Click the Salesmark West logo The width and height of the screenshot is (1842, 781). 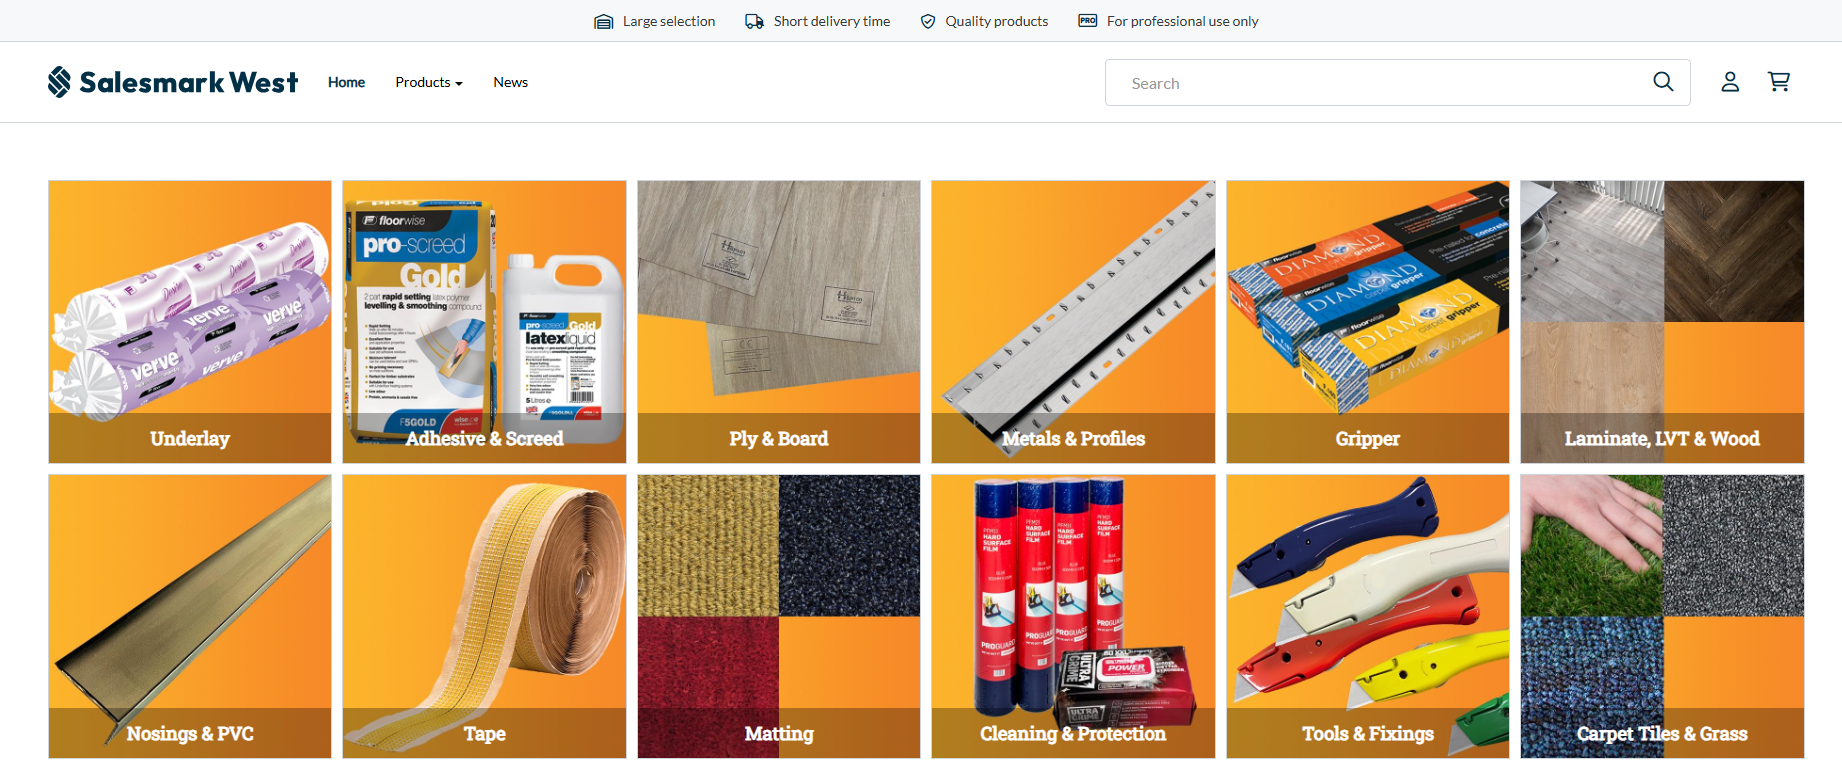coord(173,82)
